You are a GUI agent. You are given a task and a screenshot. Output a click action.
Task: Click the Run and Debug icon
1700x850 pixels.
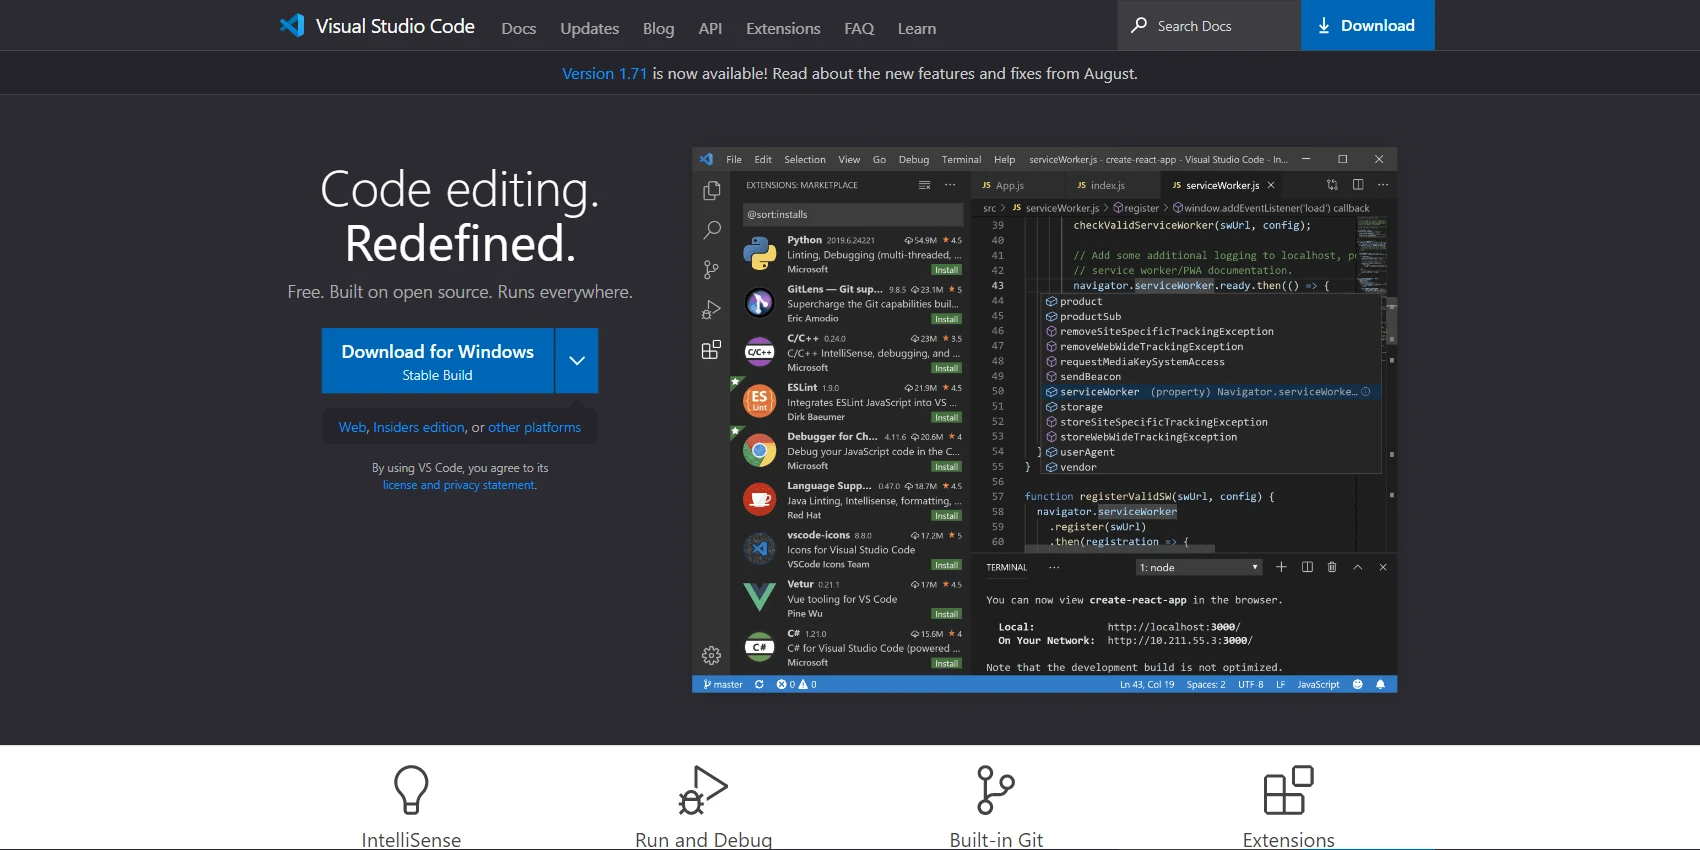click(703, 790)
